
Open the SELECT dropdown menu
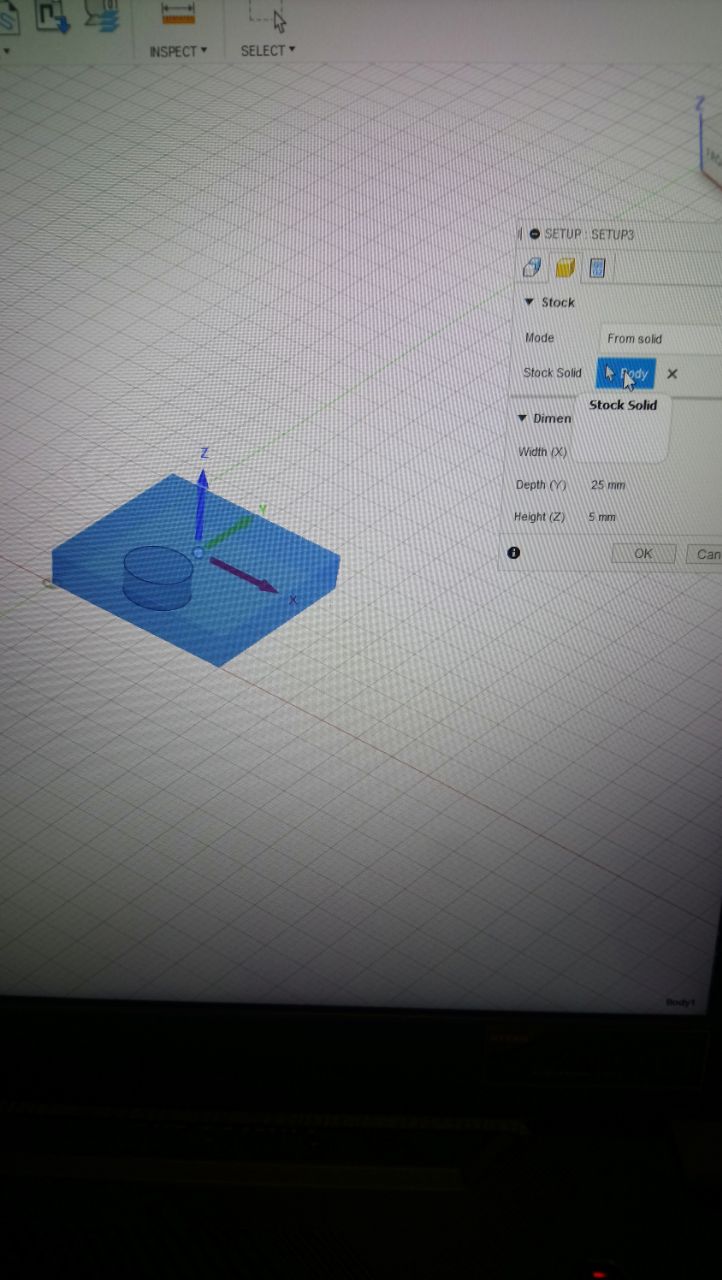coord(268,50)
